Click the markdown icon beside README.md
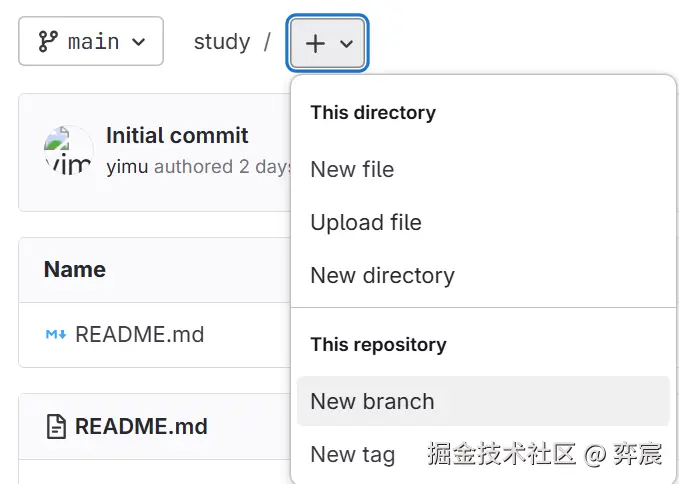Screen dimensions: 679x484 click(x=56, y=334)
